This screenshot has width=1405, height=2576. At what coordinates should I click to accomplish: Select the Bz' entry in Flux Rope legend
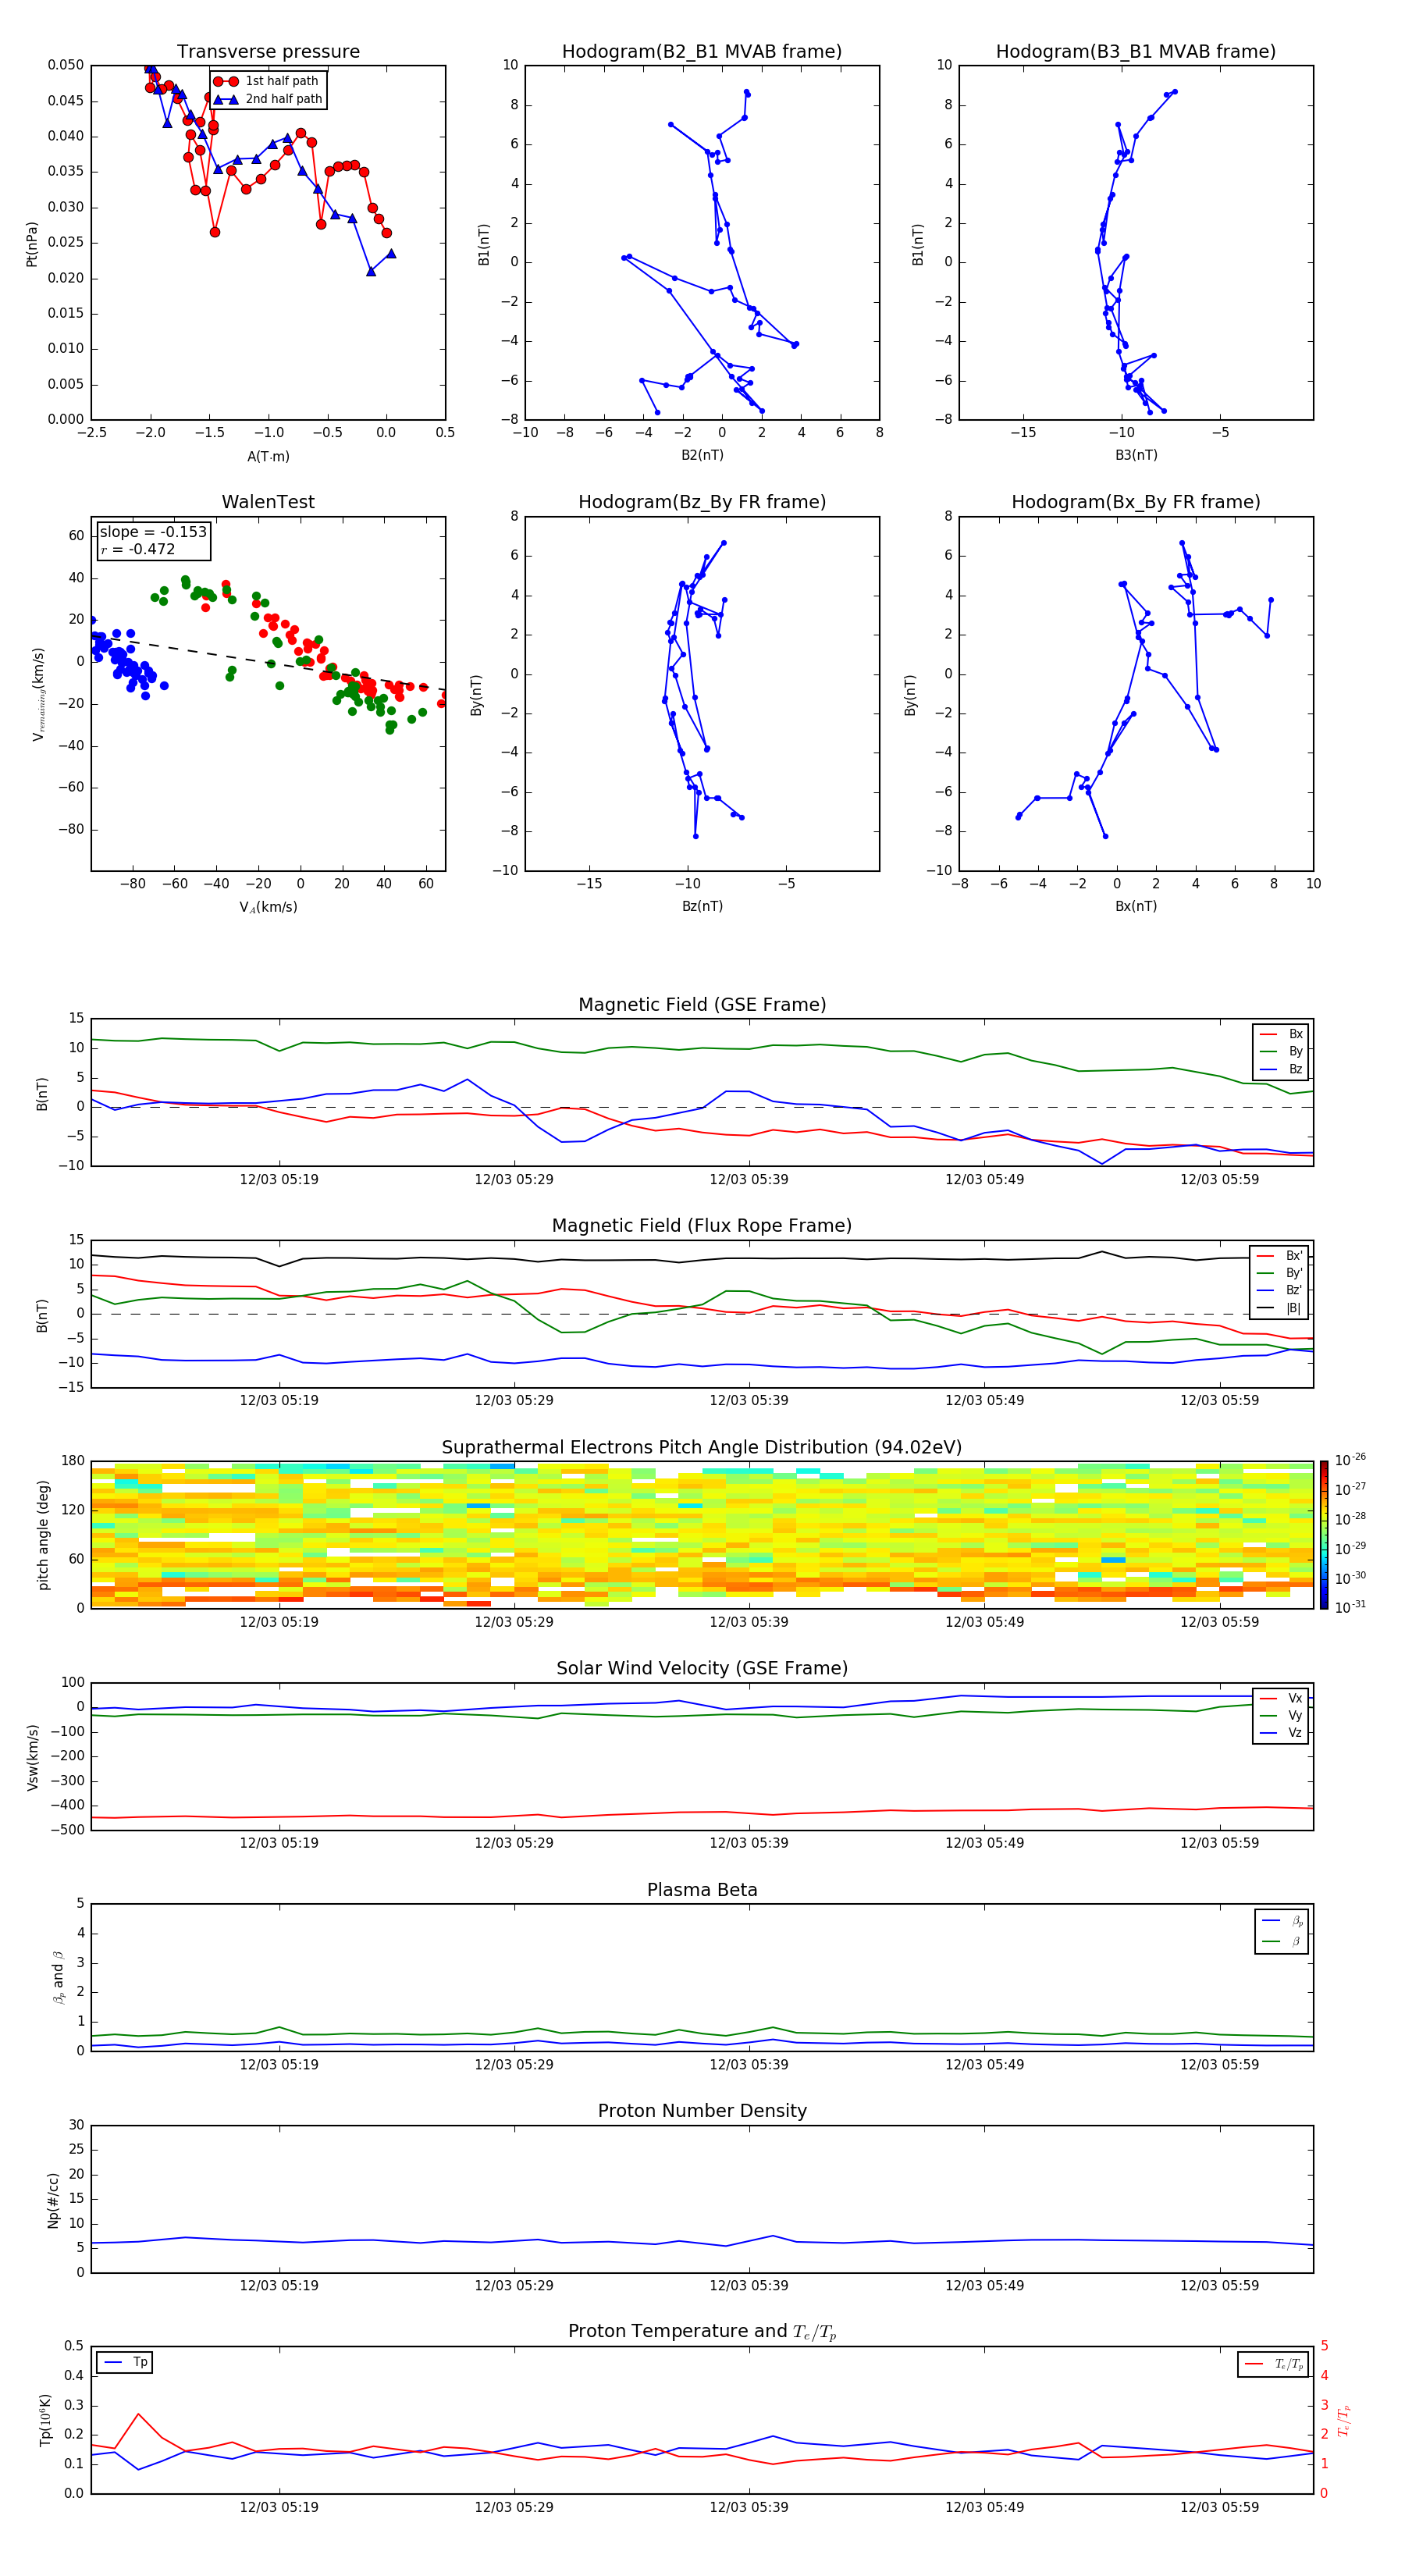[x=1280, y=1290]
